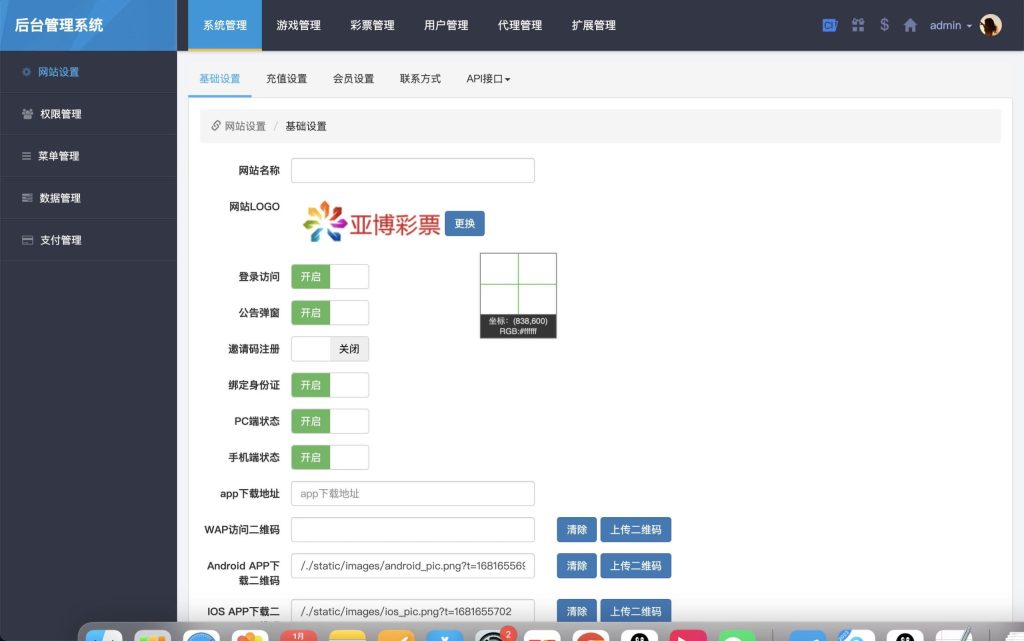Click the home icon in the header
This screenshot has height=641, width=1024.
tap(909, 24)
